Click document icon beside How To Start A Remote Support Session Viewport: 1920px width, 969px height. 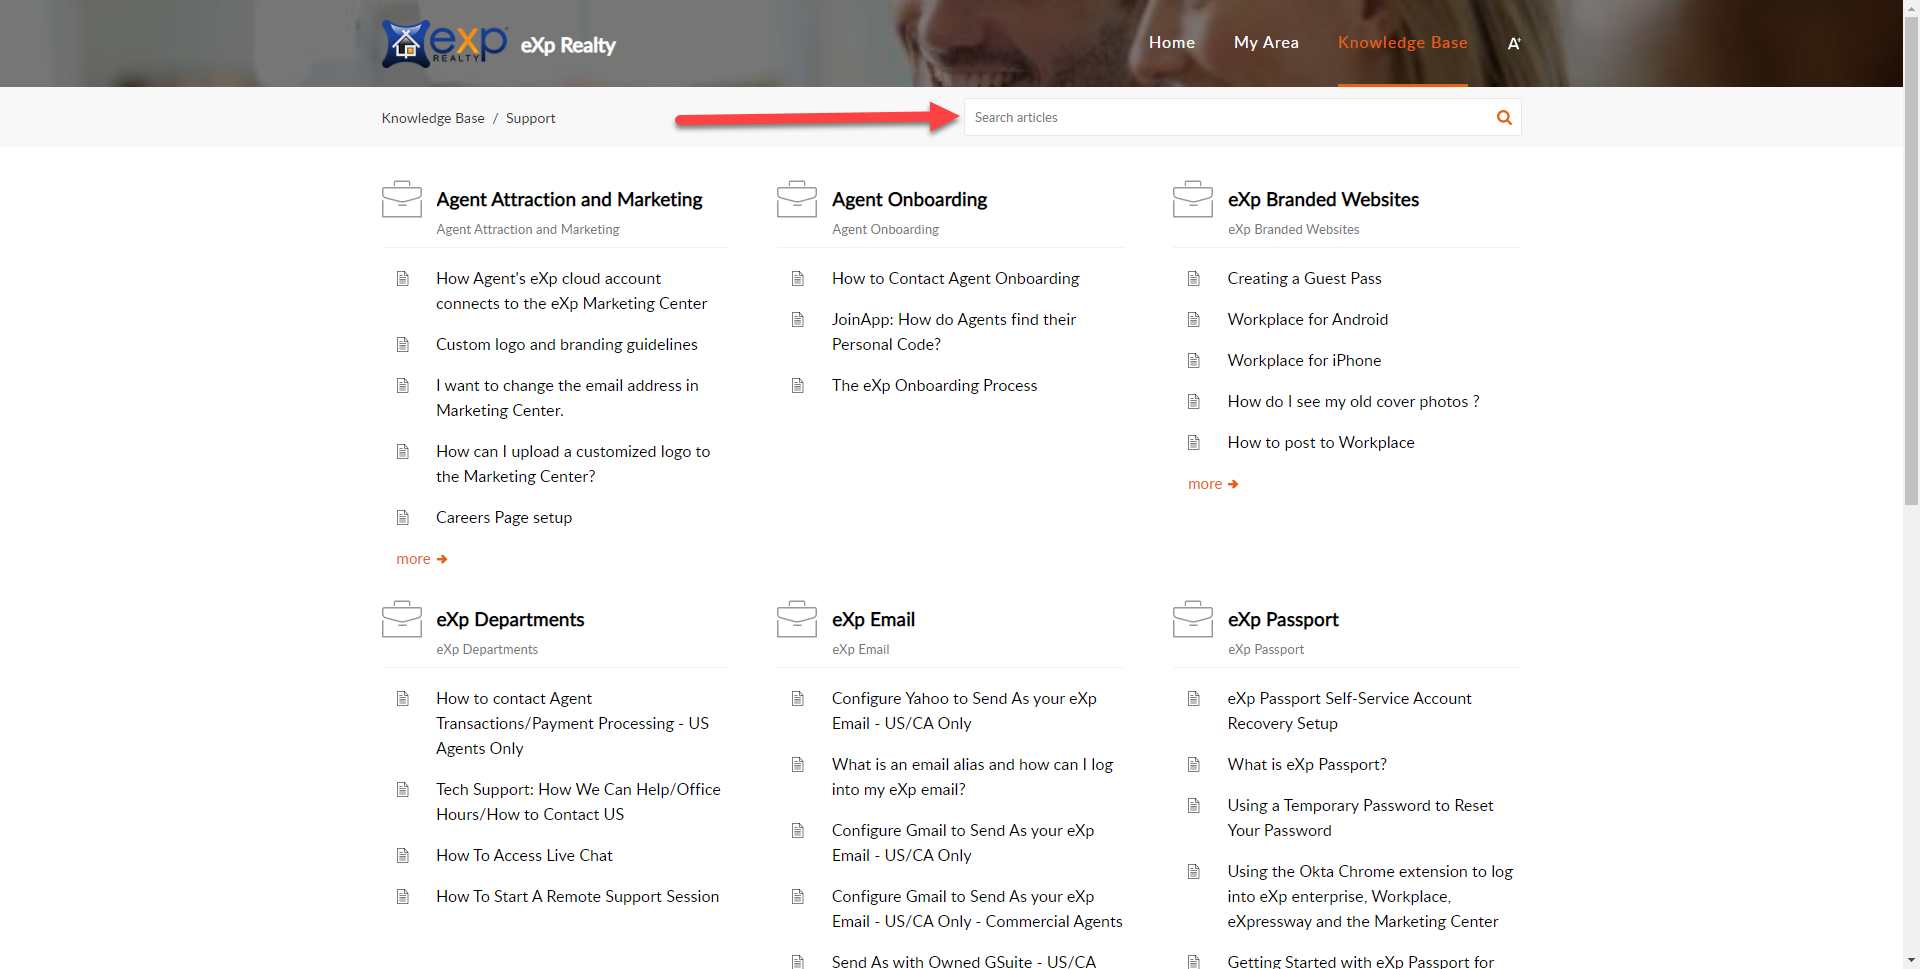pyautogui.click(x=403, y=896)
